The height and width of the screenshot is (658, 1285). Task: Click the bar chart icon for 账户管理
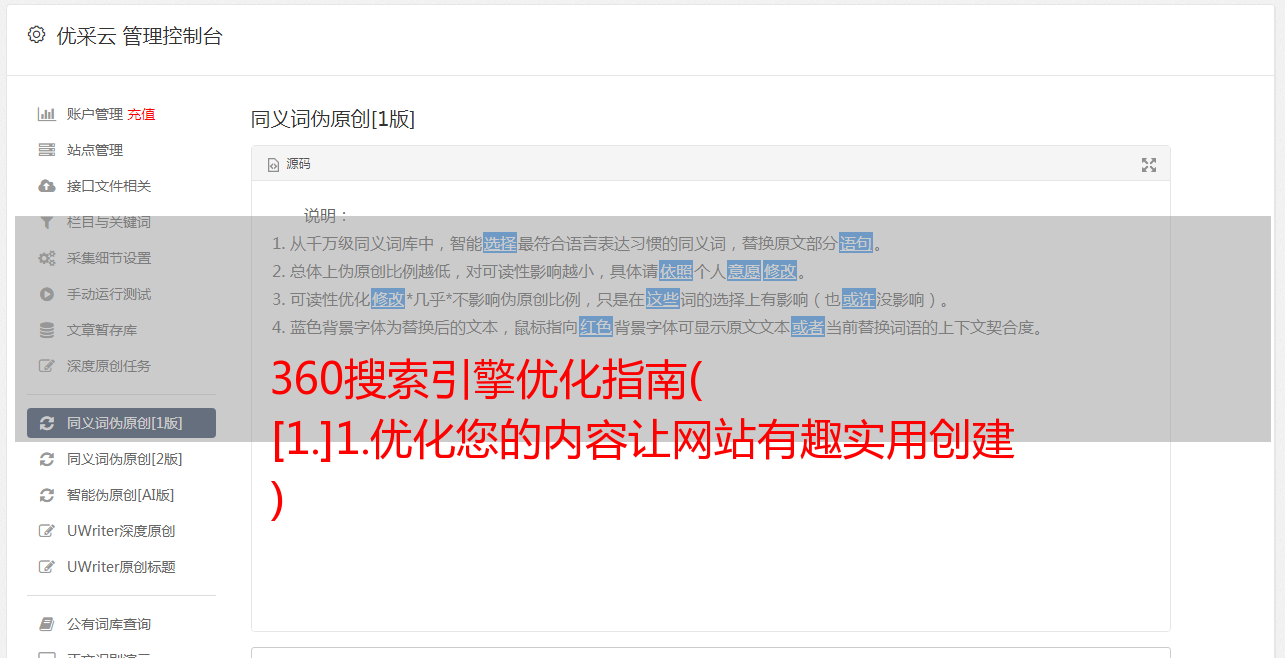(x=46, y=114)
